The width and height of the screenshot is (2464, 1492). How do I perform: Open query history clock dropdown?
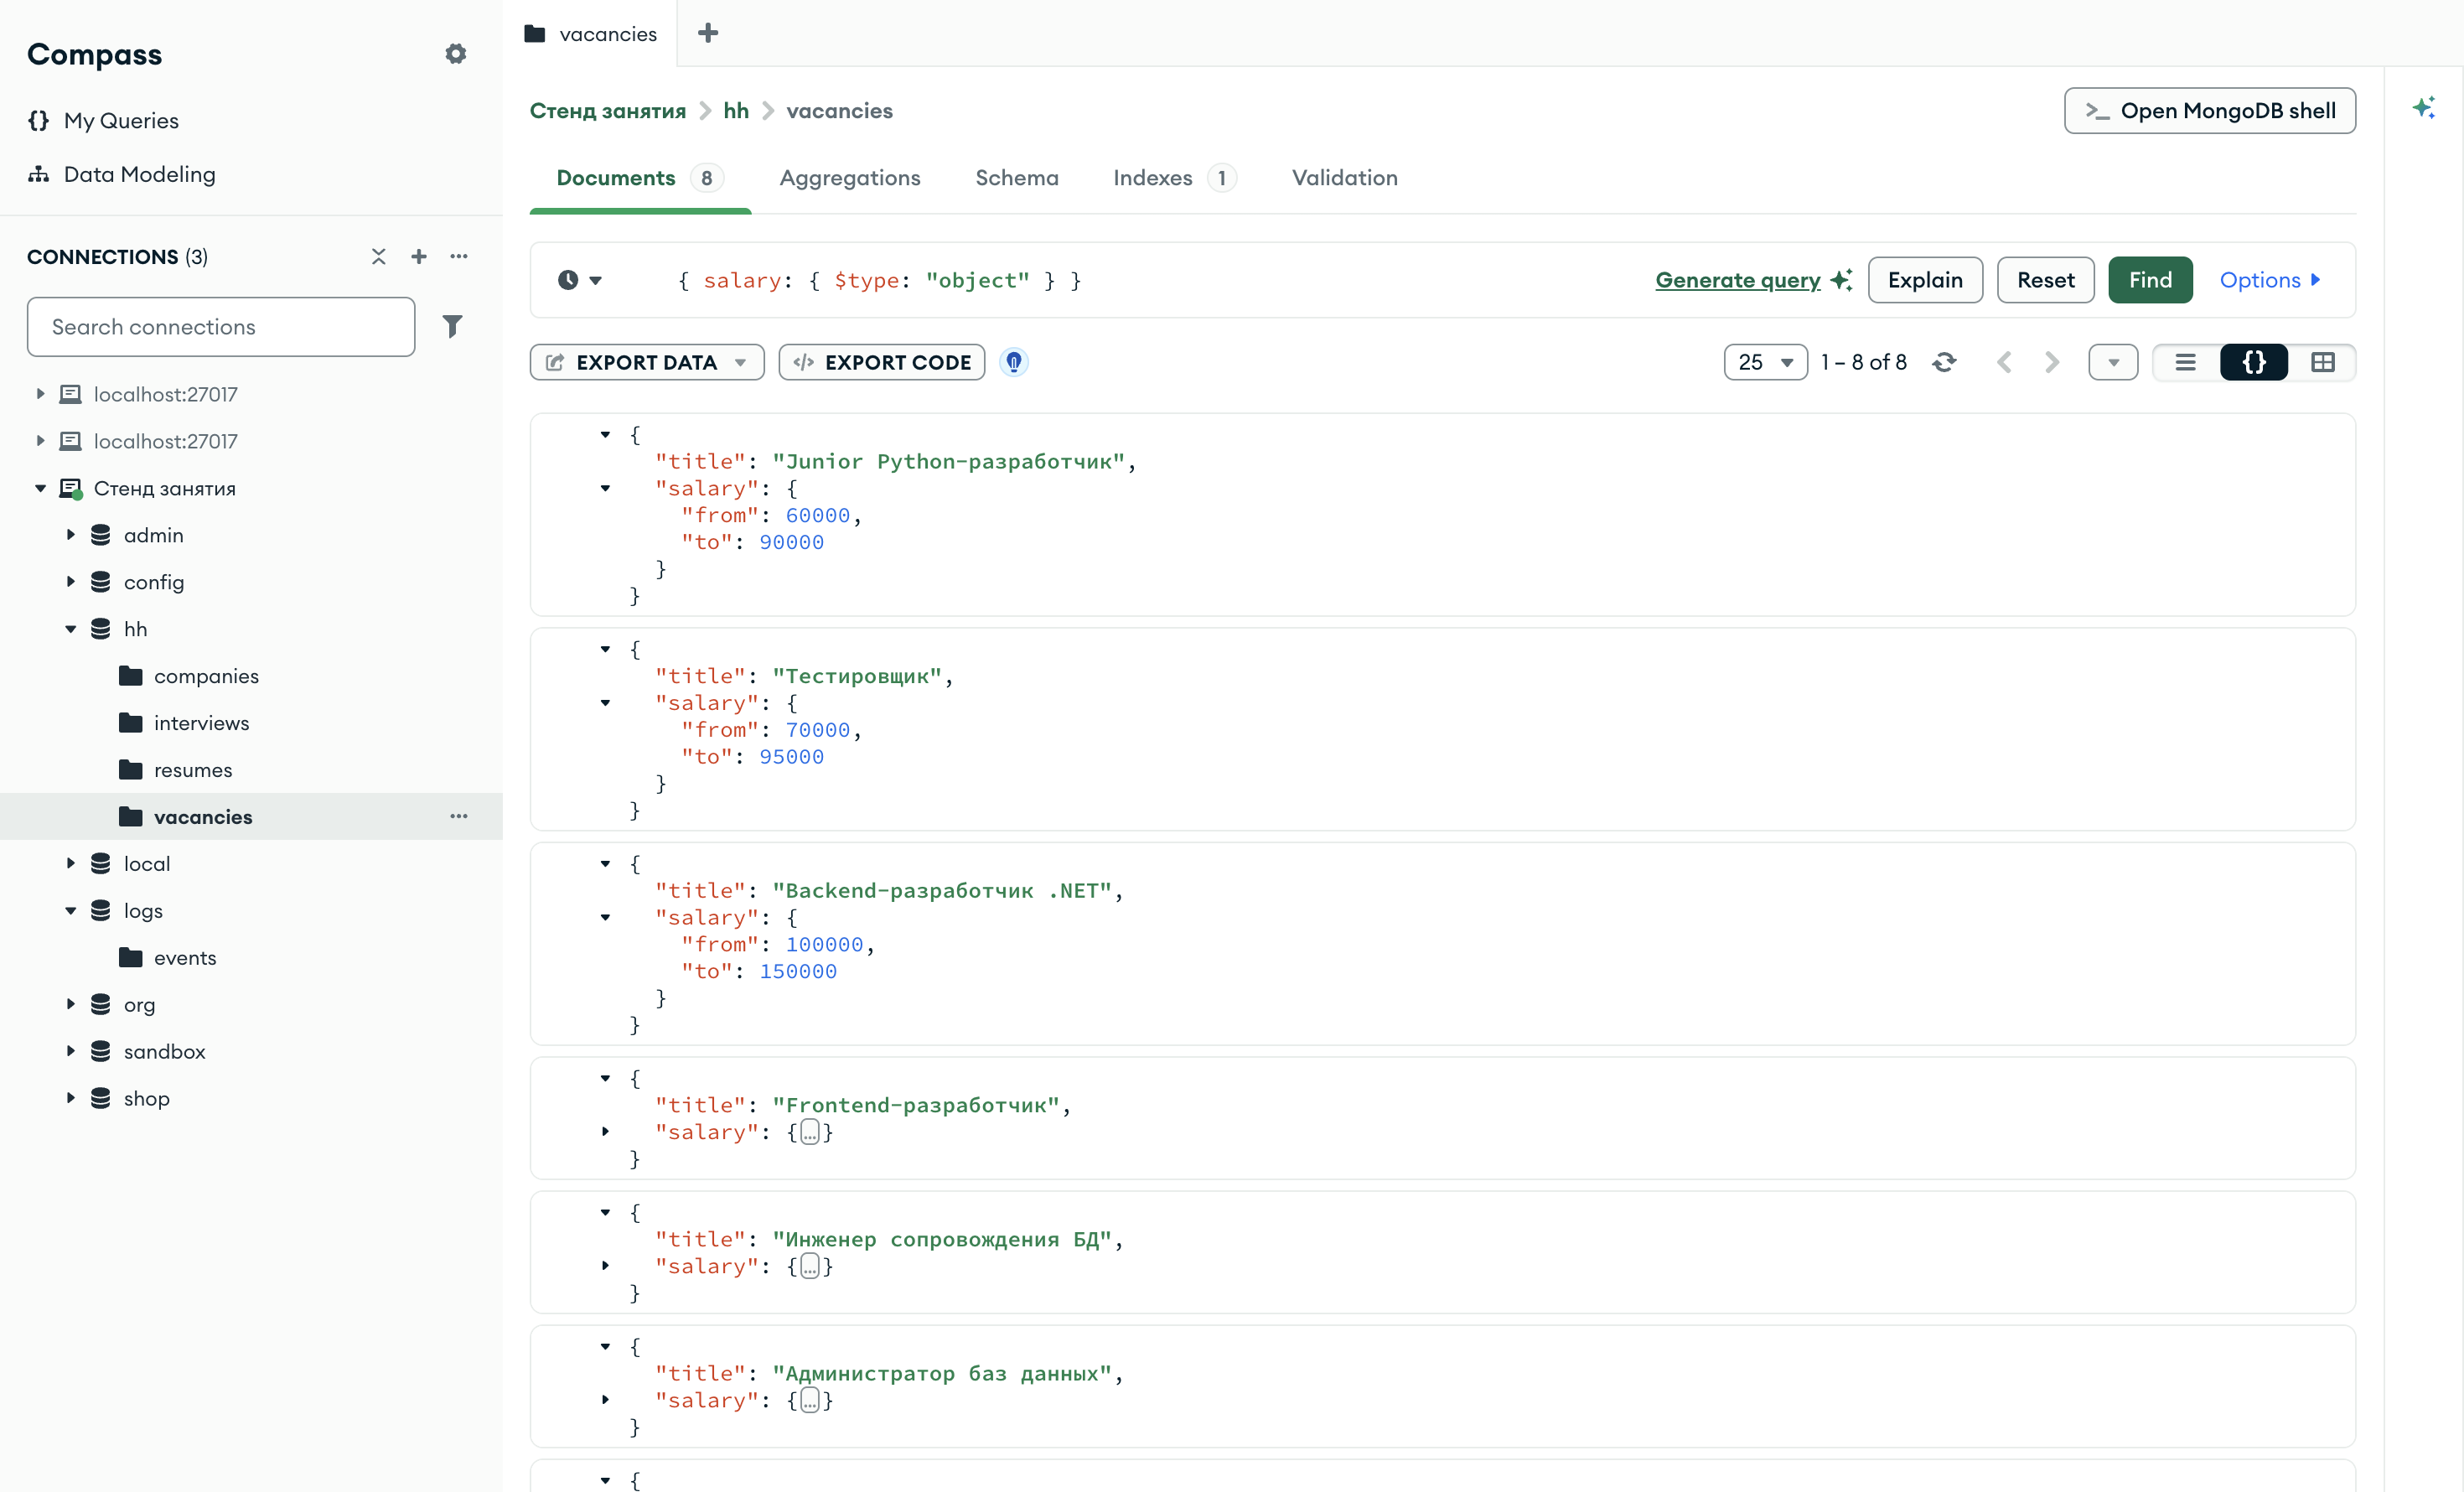click(x=580, y=280)
